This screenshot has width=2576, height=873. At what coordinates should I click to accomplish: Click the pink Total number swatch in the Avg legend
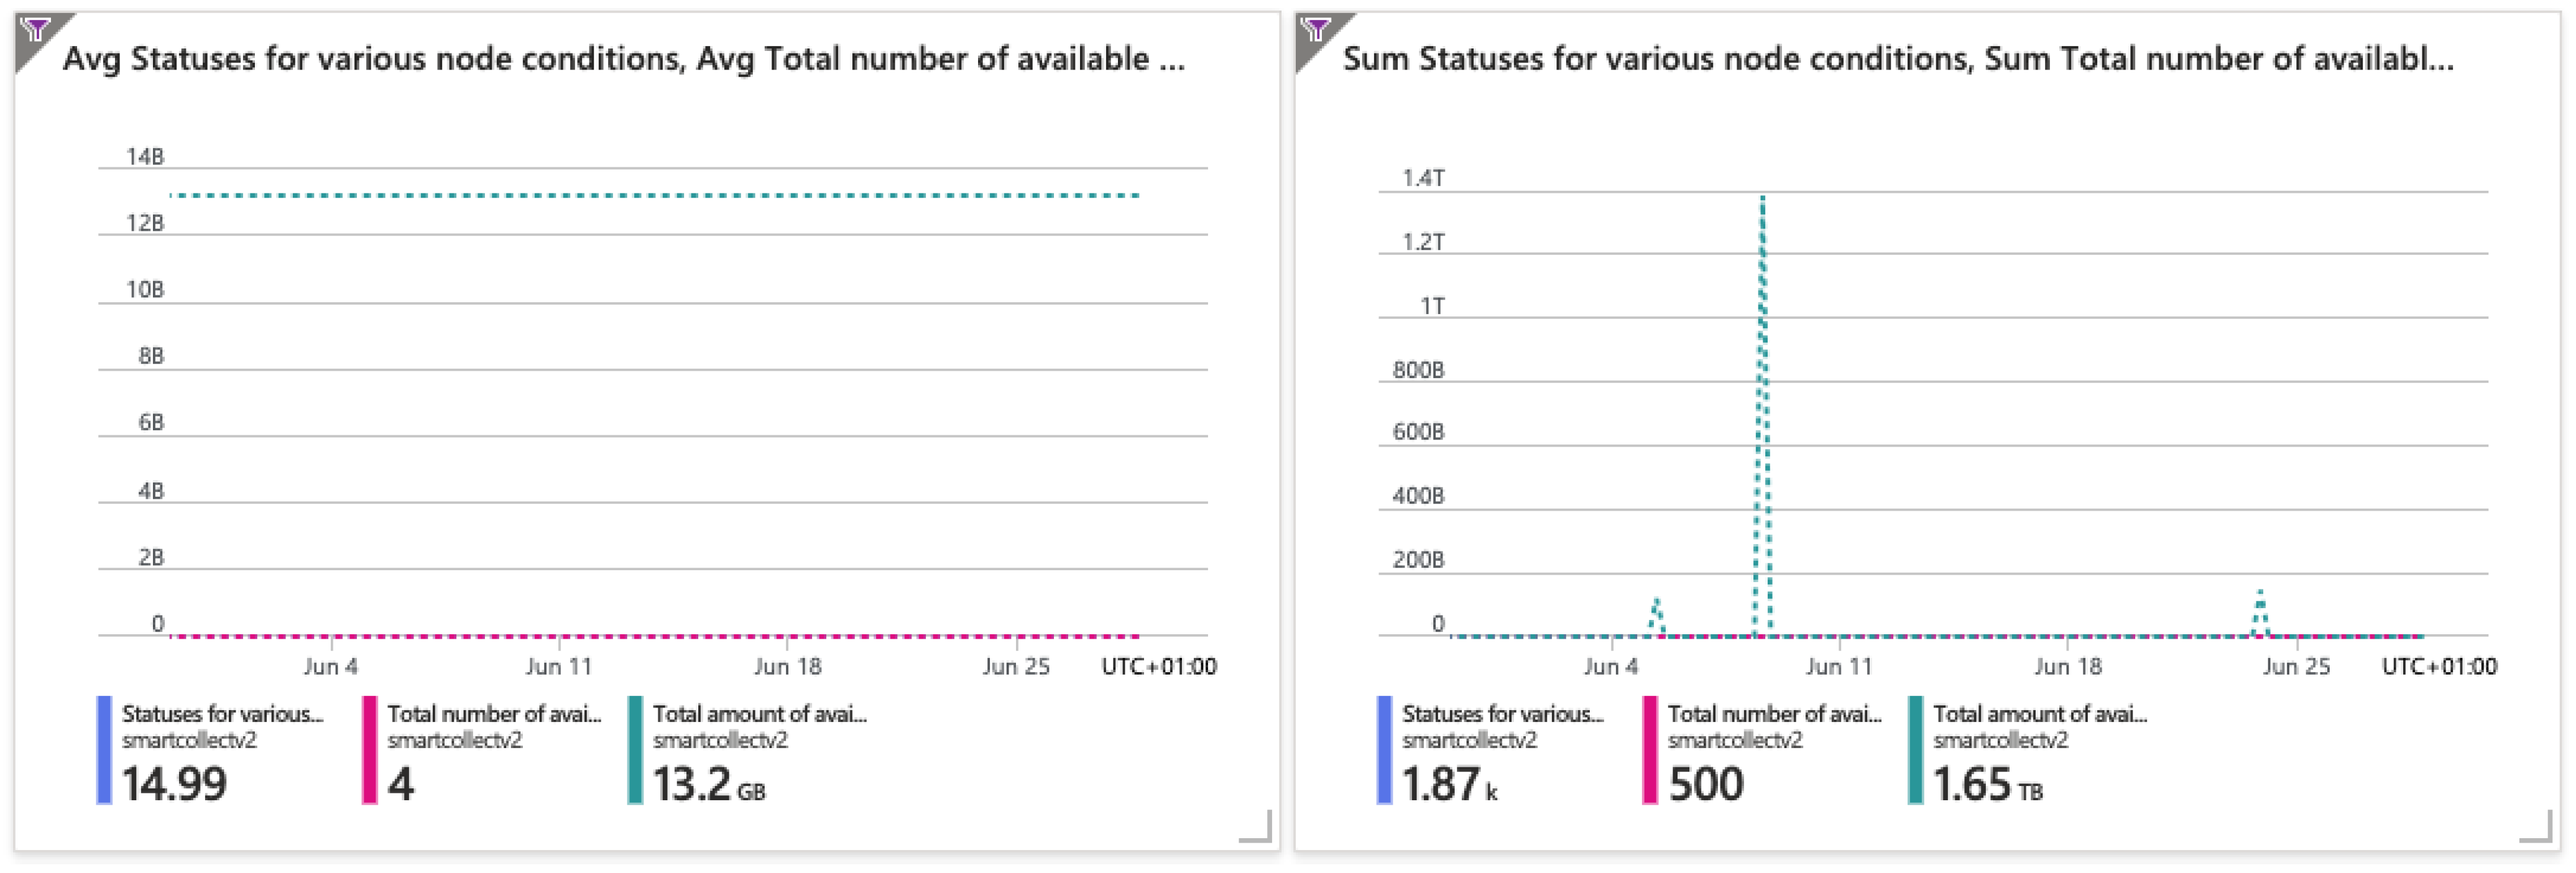[x=370, y=750]
